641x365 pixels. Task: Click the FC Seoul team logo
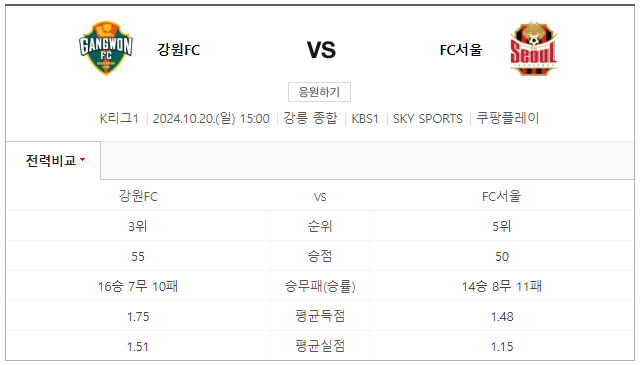pos(533,49)
